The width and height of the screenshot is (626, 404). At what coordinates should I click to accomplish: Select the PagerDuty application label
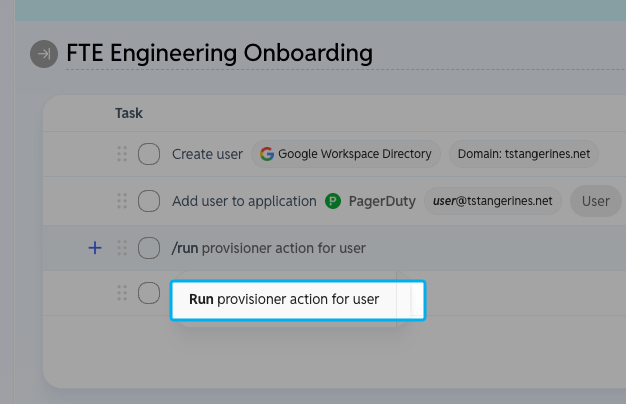point(382,201)
